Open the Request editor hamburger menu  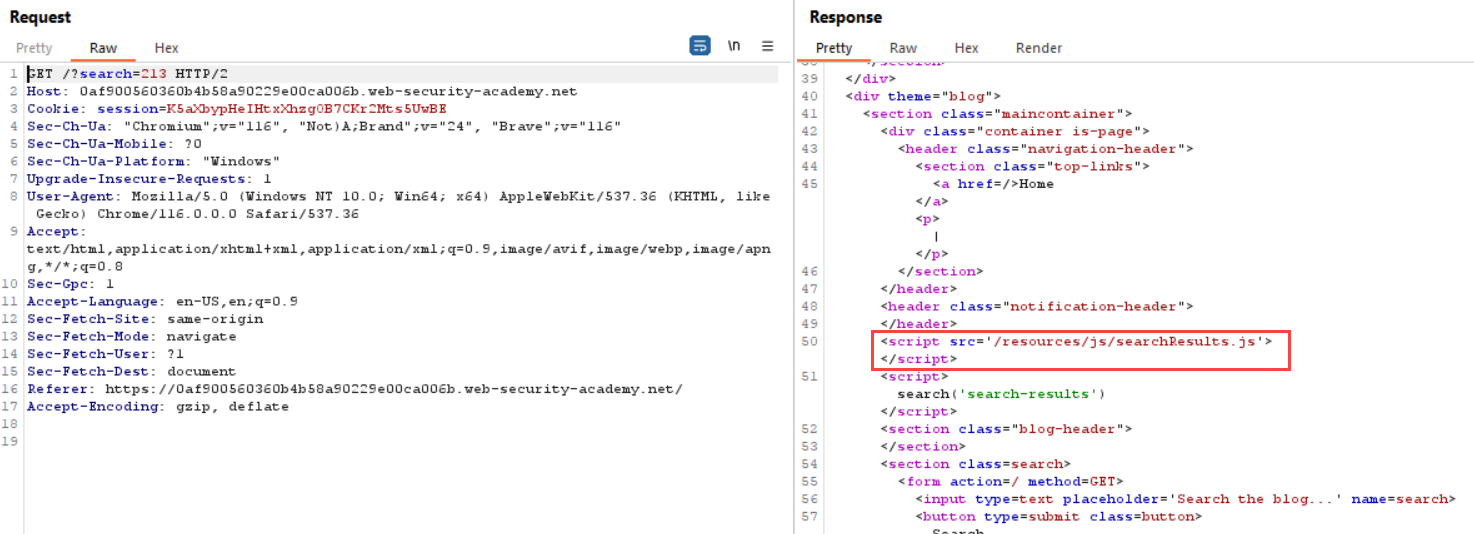[767, 46]
